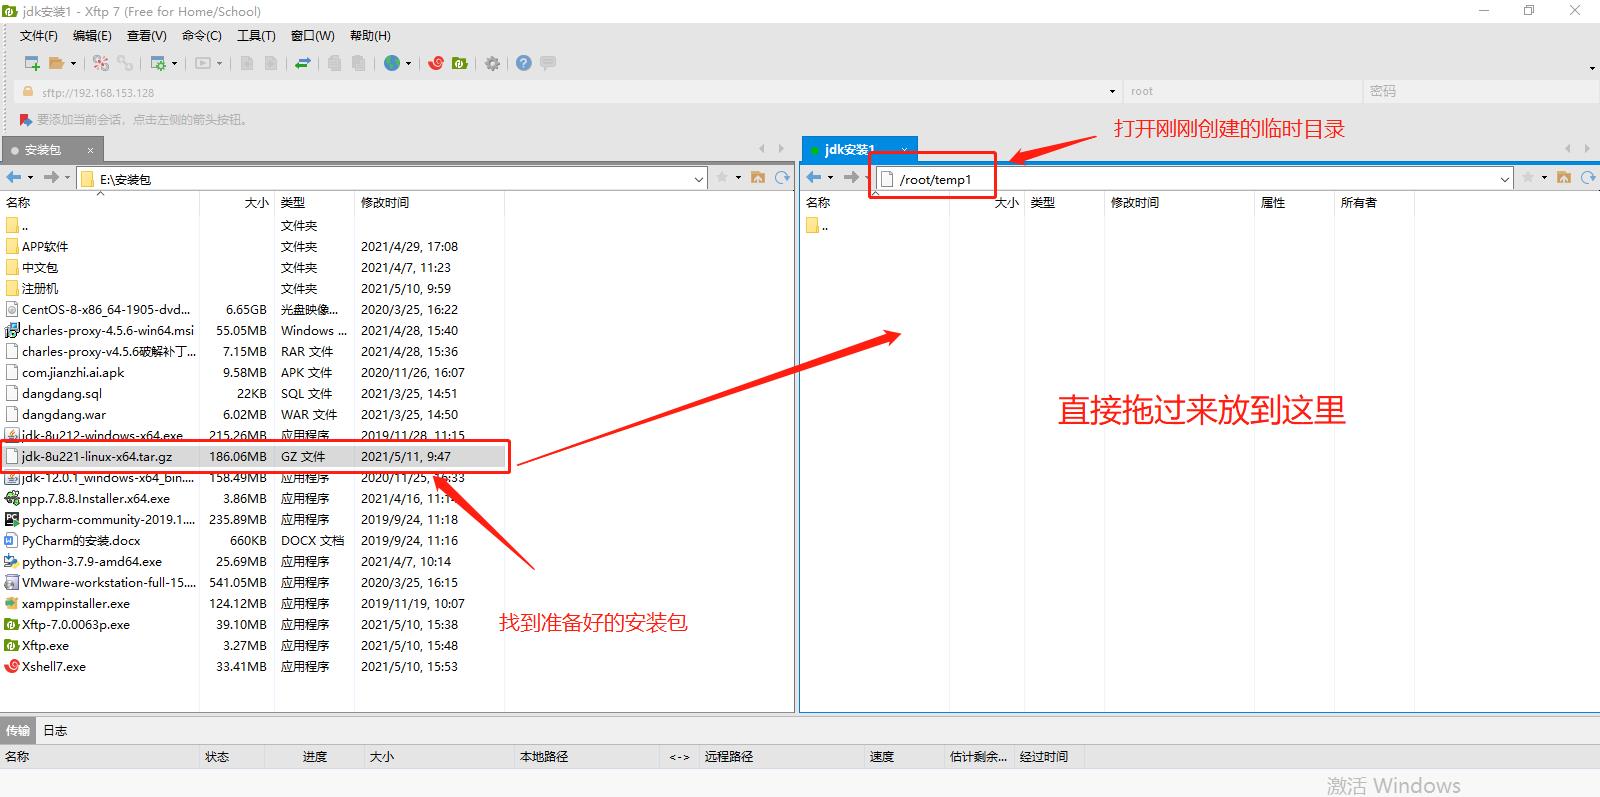Open the 查看(V) menu
1600x797 pixels.
tap(146, 35)
